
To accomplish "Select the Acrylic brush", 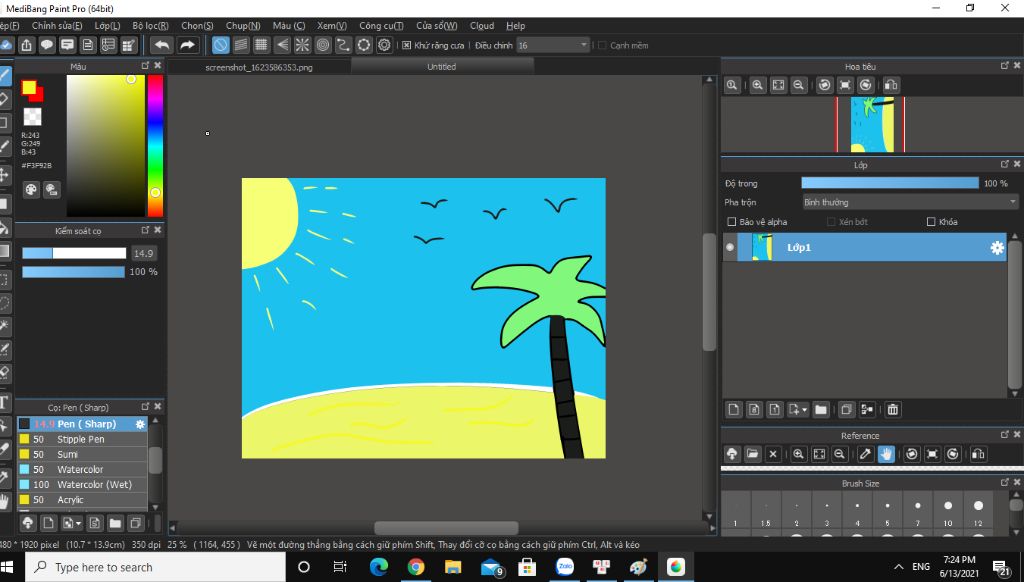I will pos(82,500).
